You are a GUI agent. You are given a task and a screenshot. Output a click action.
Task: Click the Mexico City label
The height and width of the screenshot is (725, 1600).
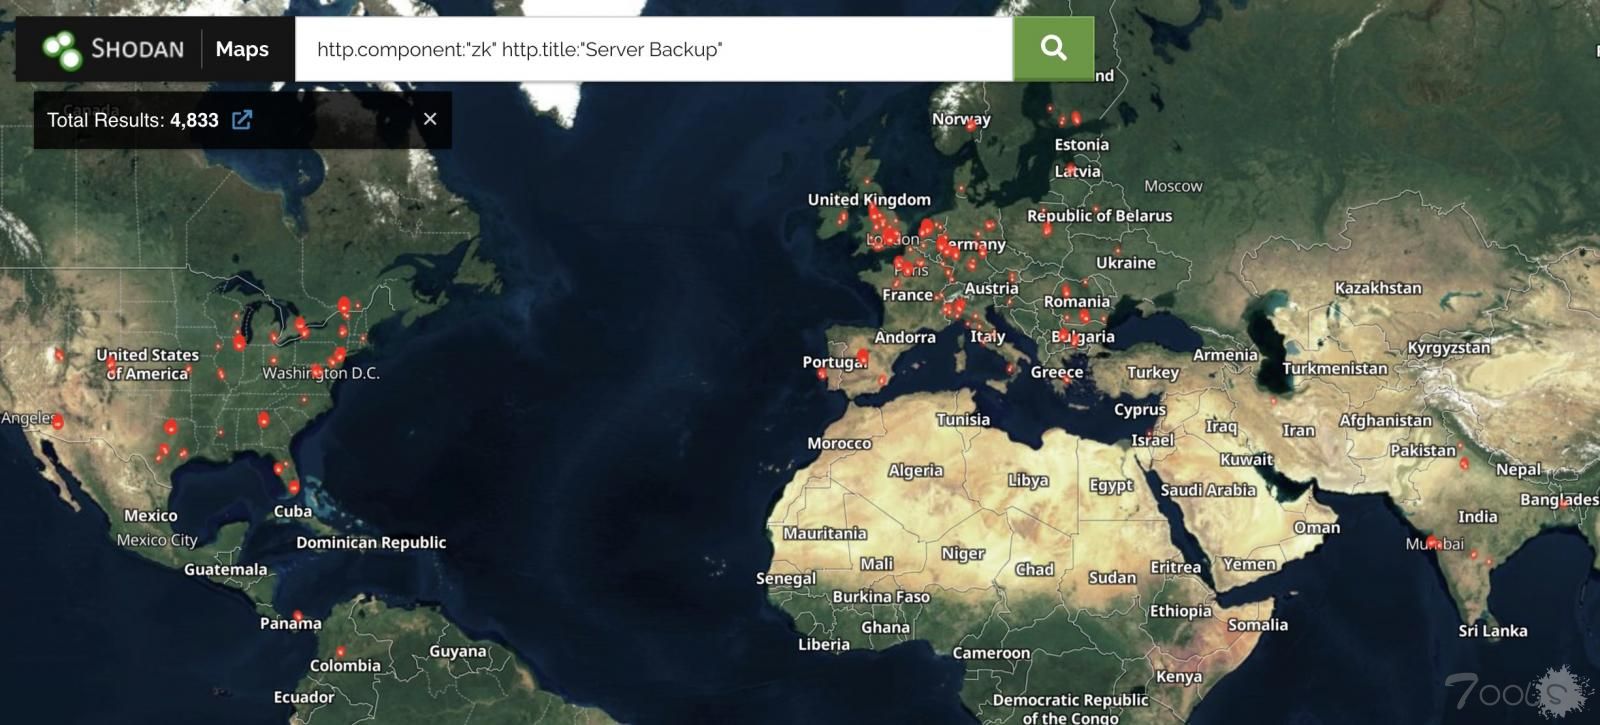pos(157,540)
